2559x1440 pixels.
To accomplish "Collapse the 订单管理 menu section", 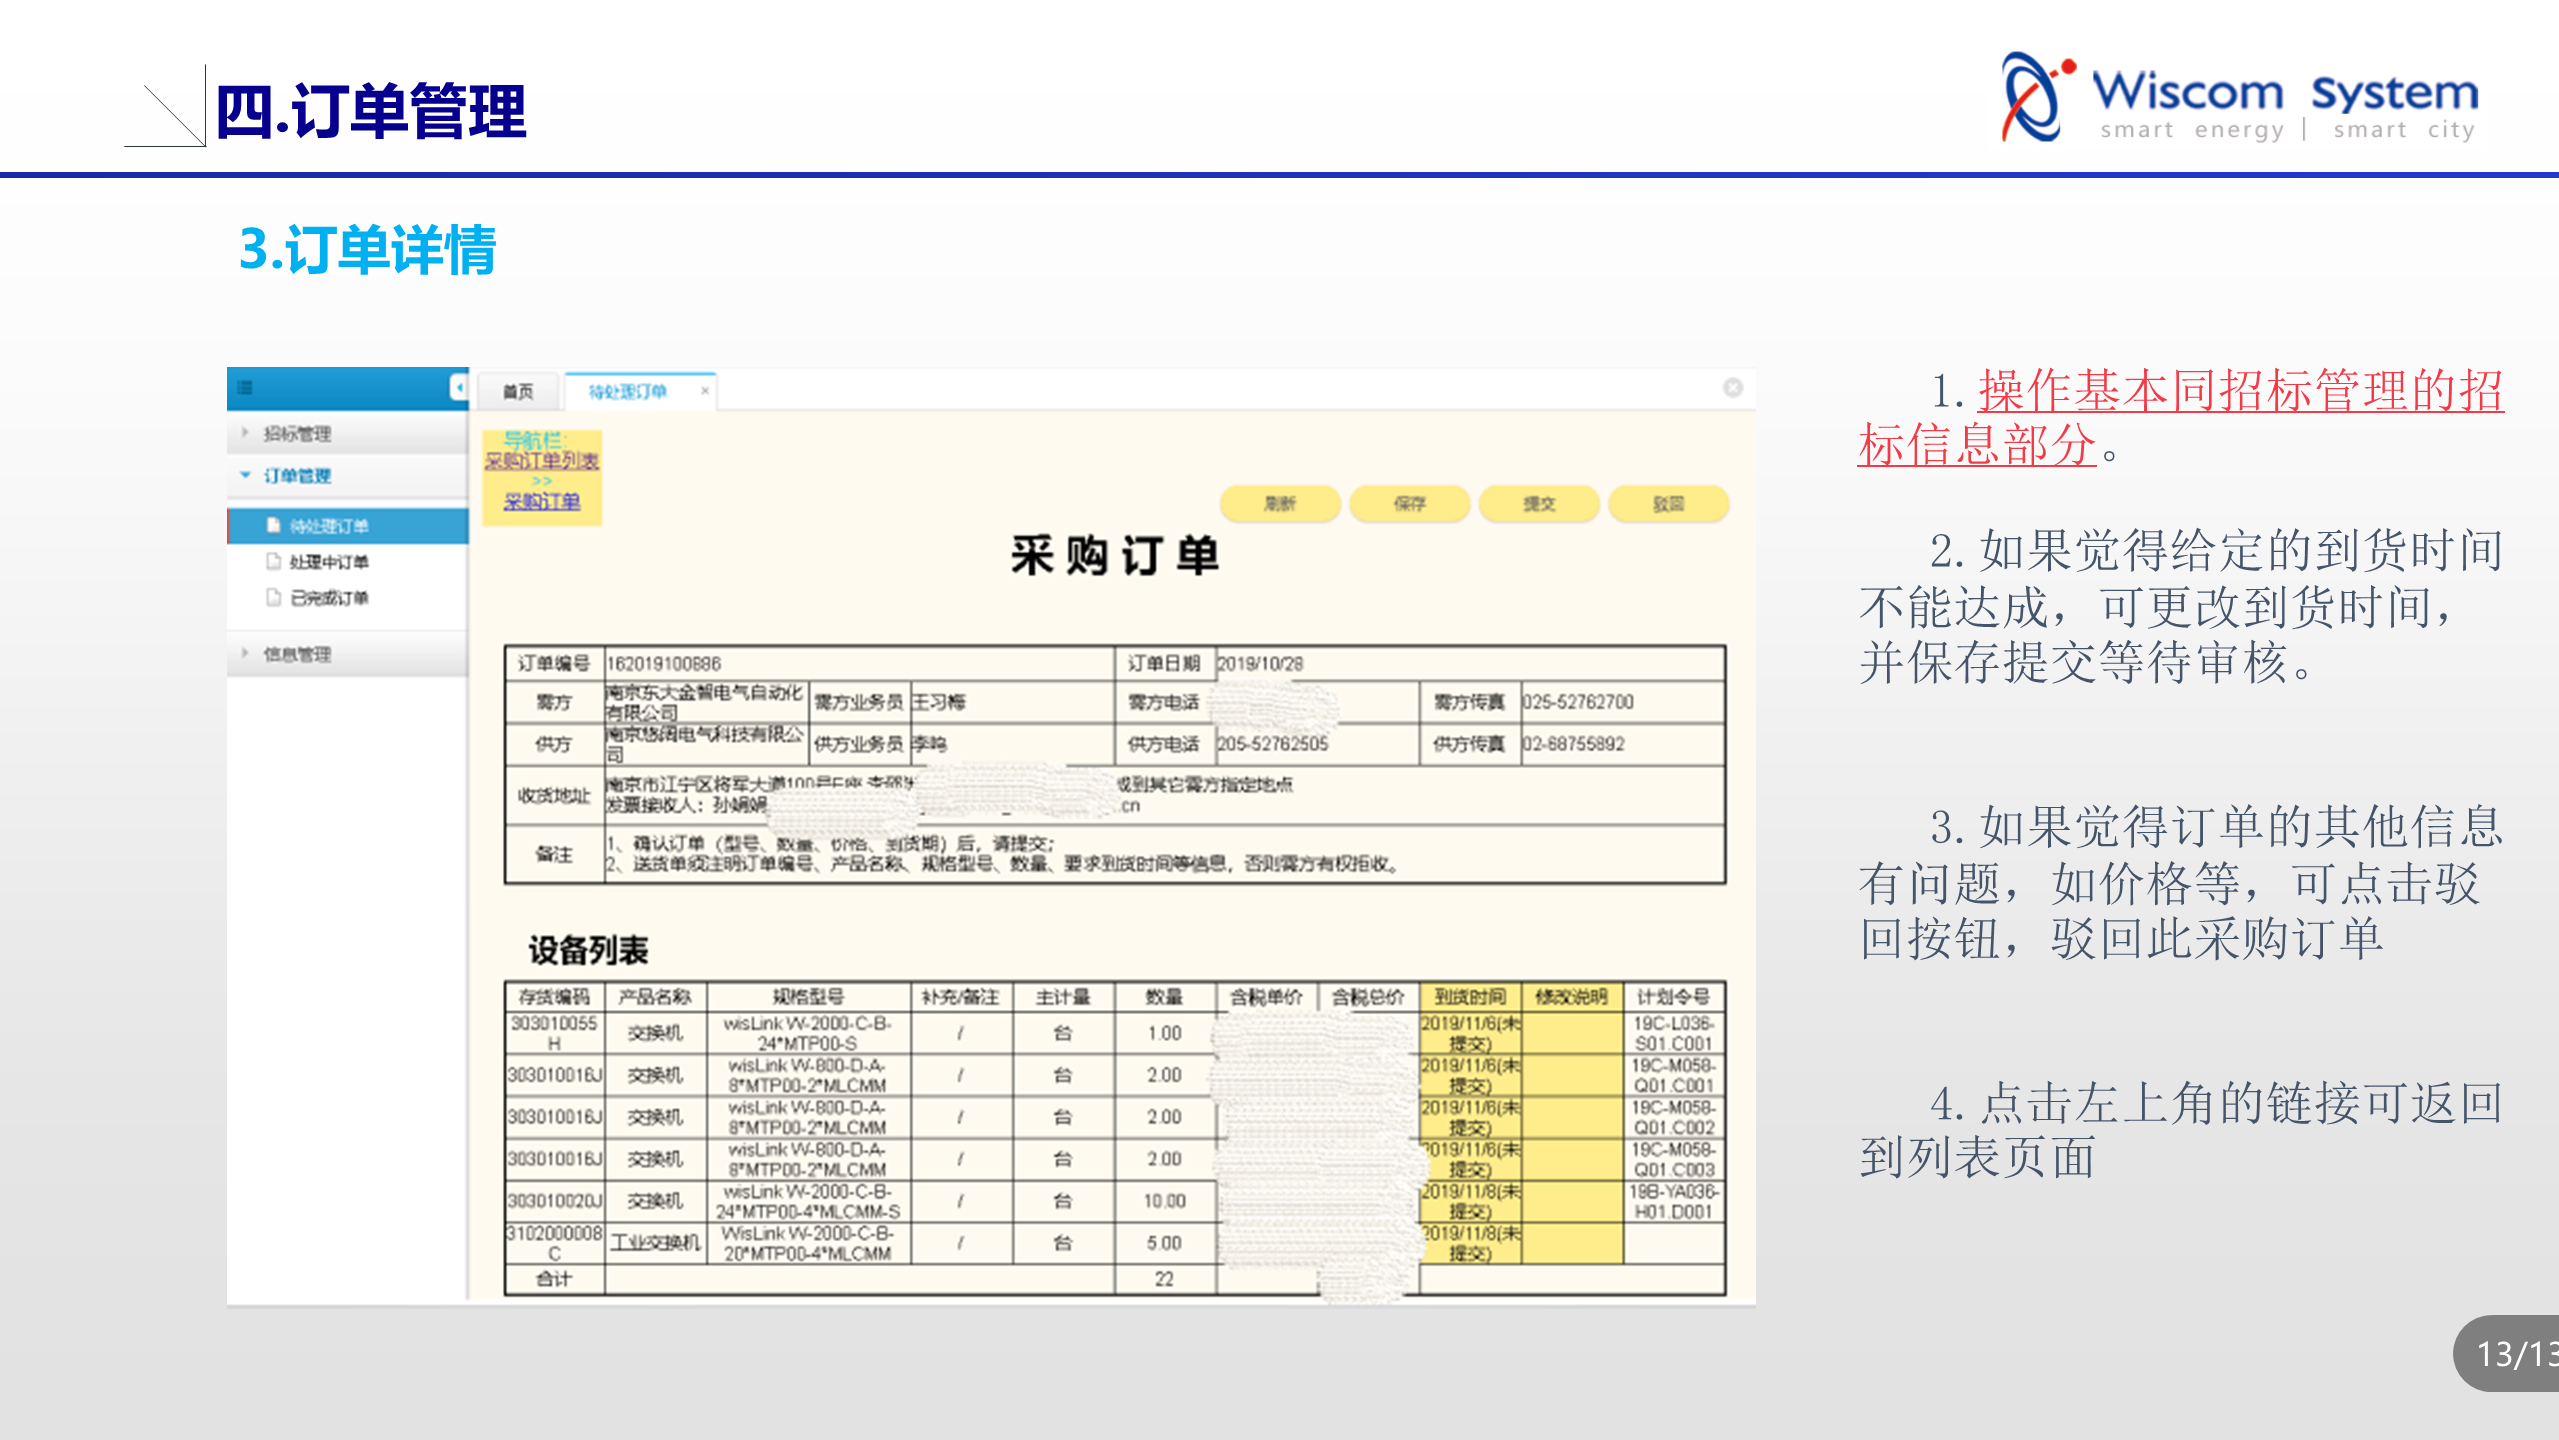I will 296,476.
